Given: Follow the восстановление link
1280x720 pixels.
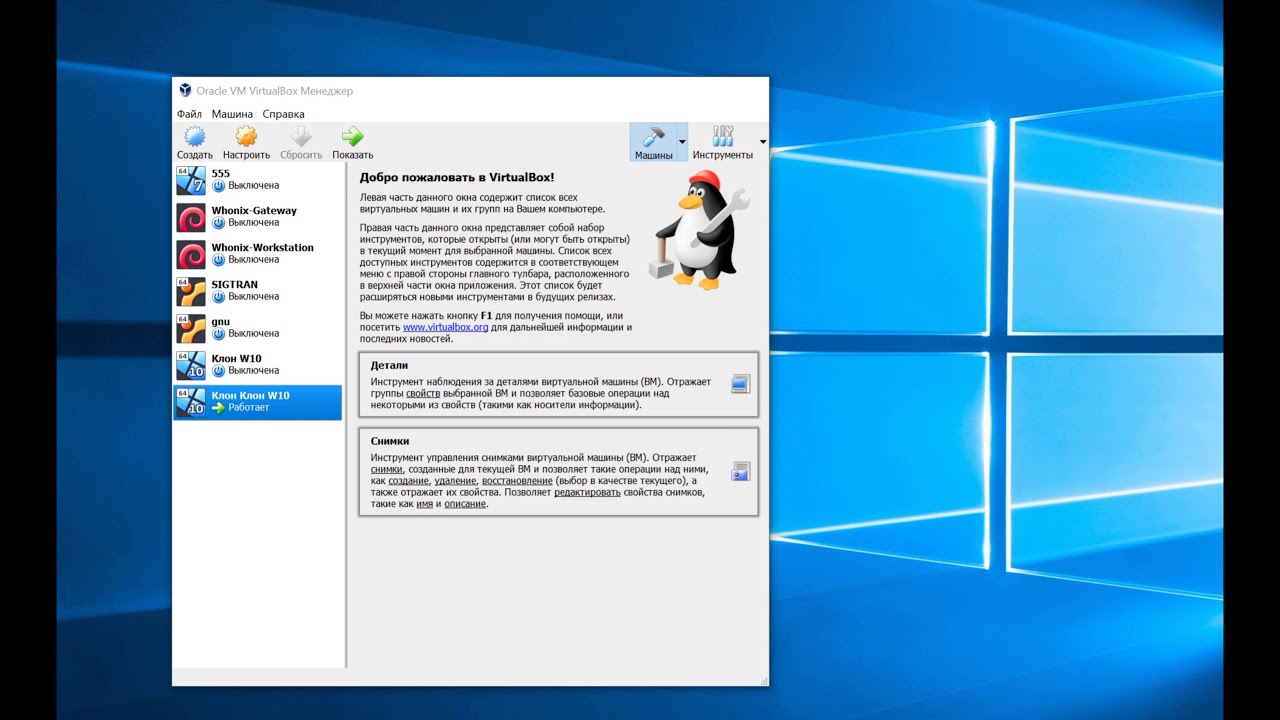Looking at the screenshot, I should pos(517,481).
